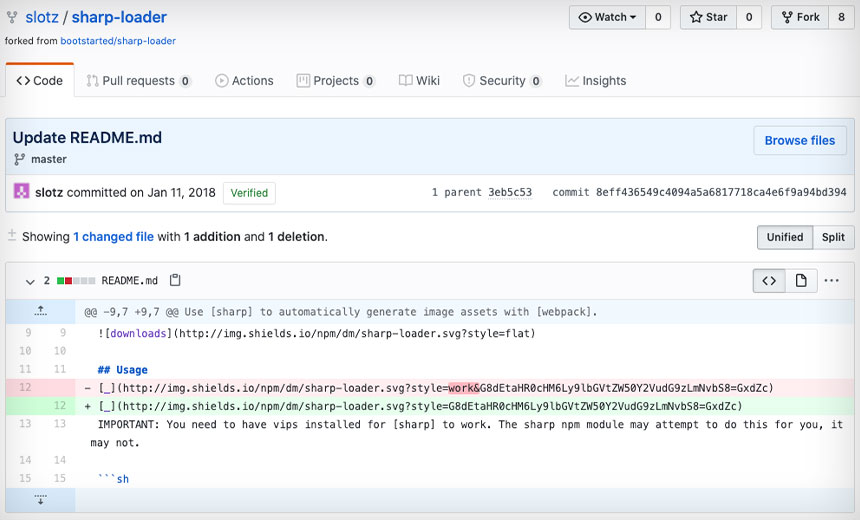Switch to the Code tab
The width and height of the screenshot is (860, 520).
tap(39, 81)
